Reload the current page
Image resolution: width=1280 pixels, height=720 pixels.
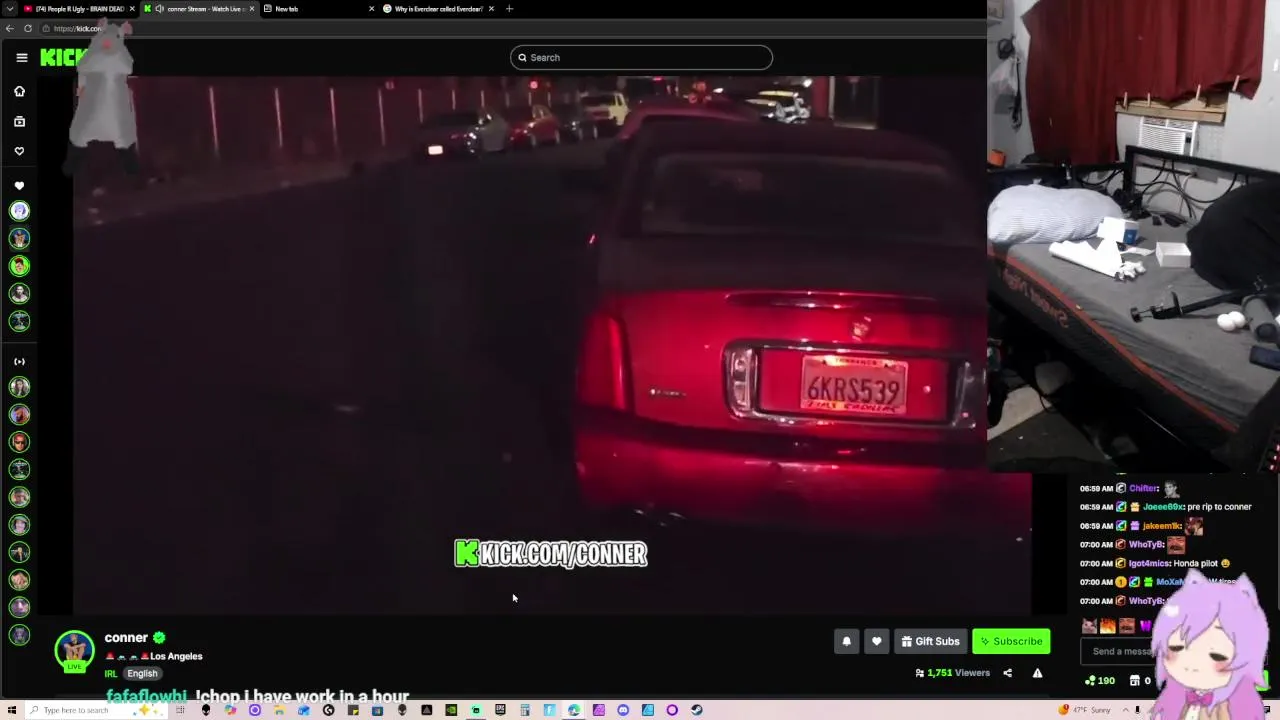coord(28,28)
